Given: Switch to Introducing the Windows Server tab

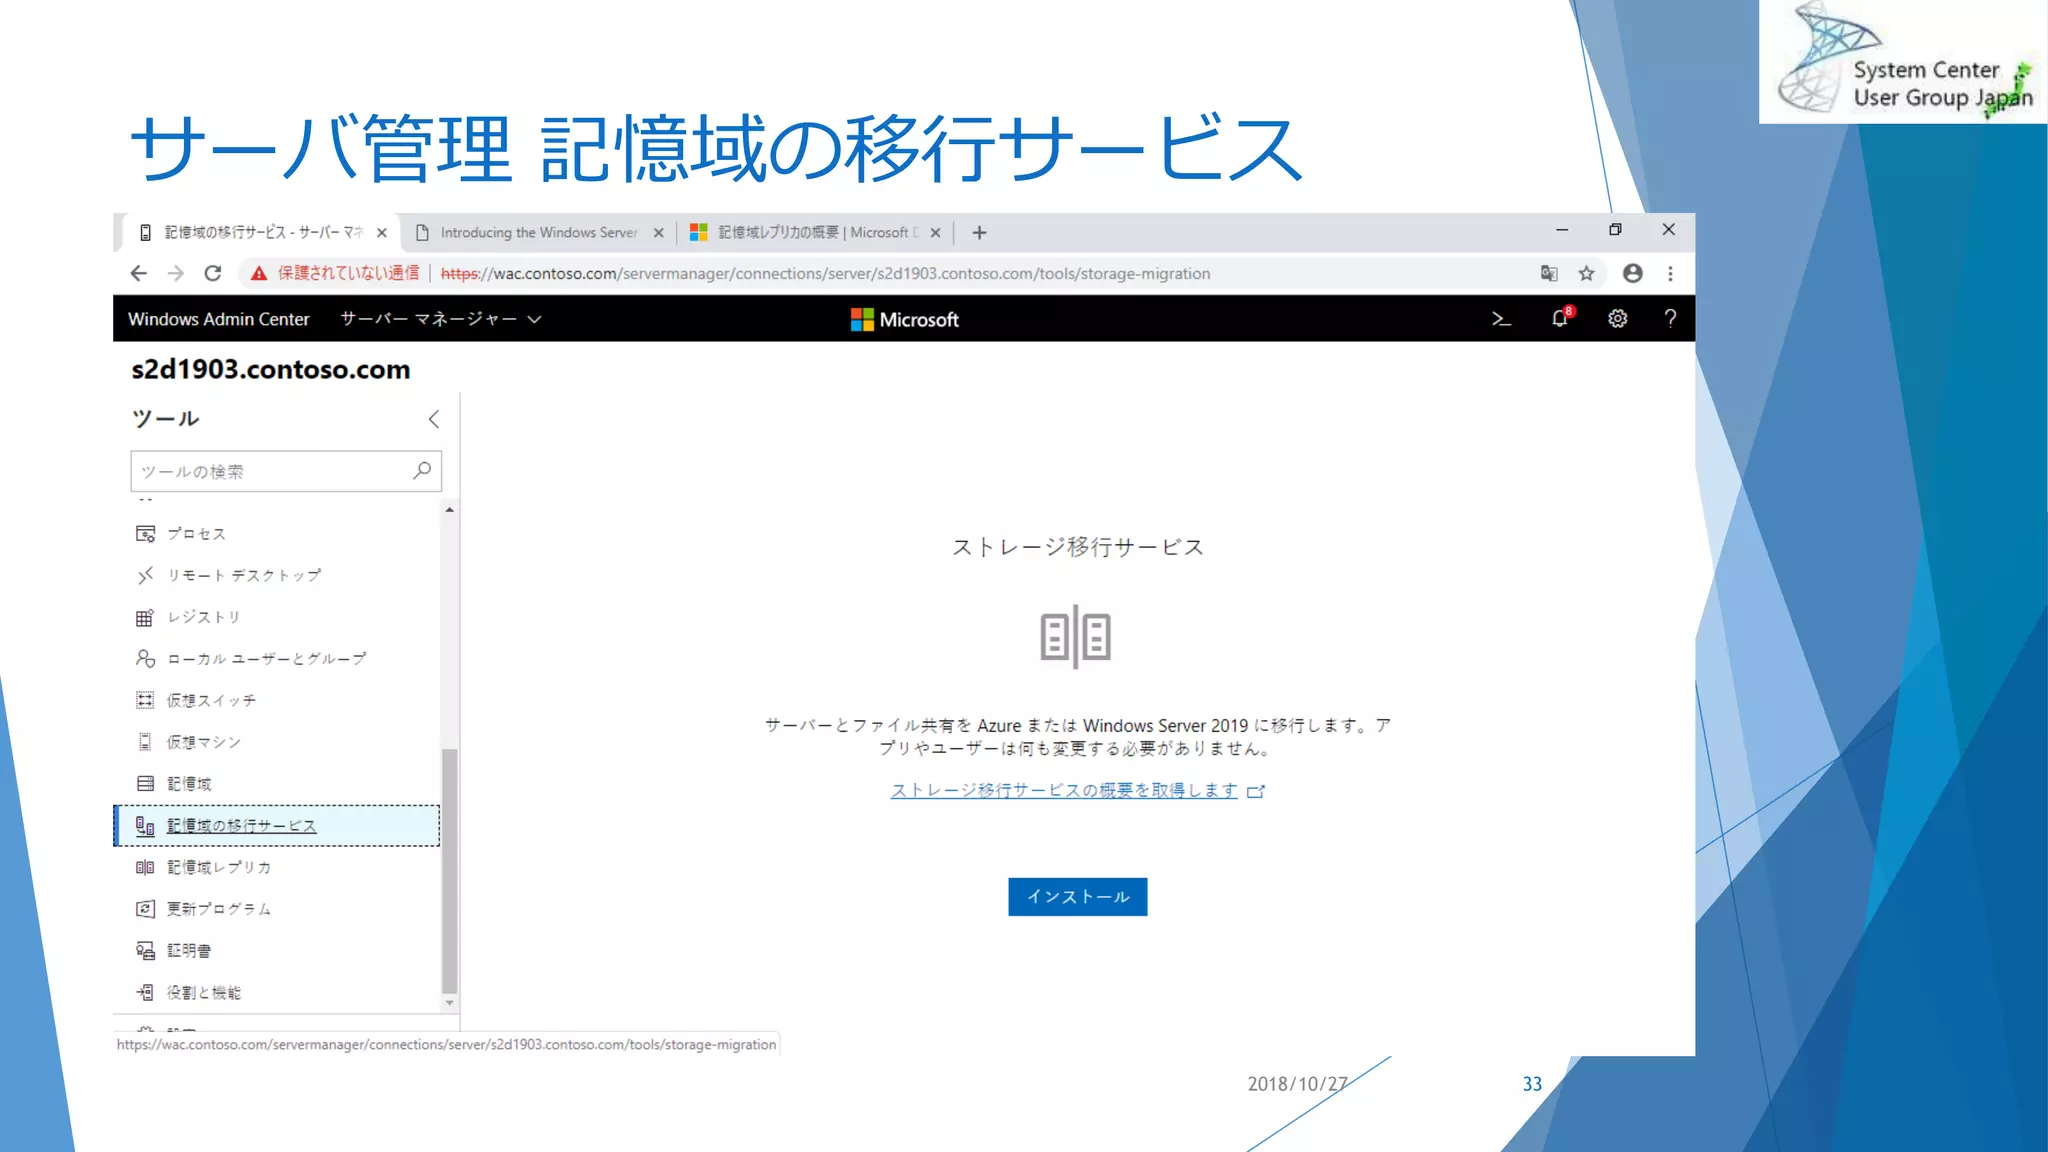Looking at the screenshot, I should (x=538, y=233).
